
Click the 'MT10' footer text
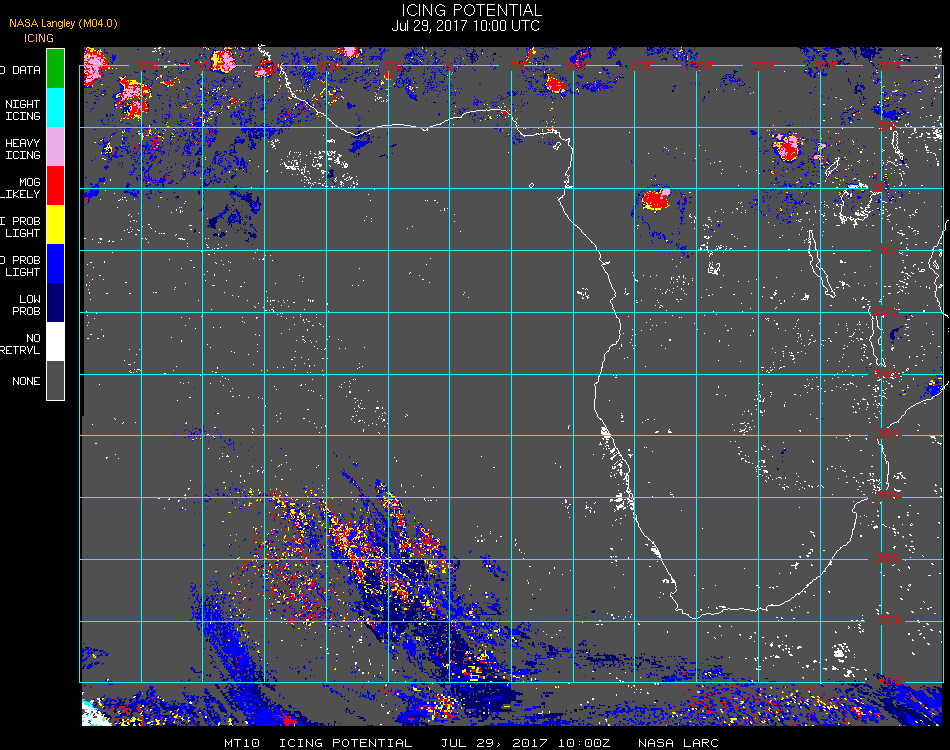[x=242, y=743]
